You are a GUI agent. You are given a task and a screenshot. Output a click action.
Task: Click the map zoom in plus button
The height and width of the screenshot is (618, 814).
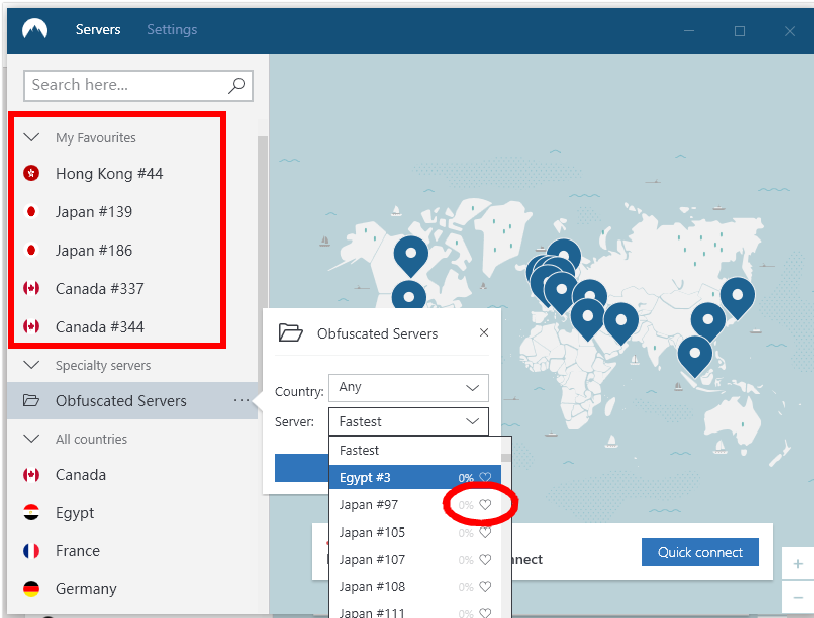(797, 564)
